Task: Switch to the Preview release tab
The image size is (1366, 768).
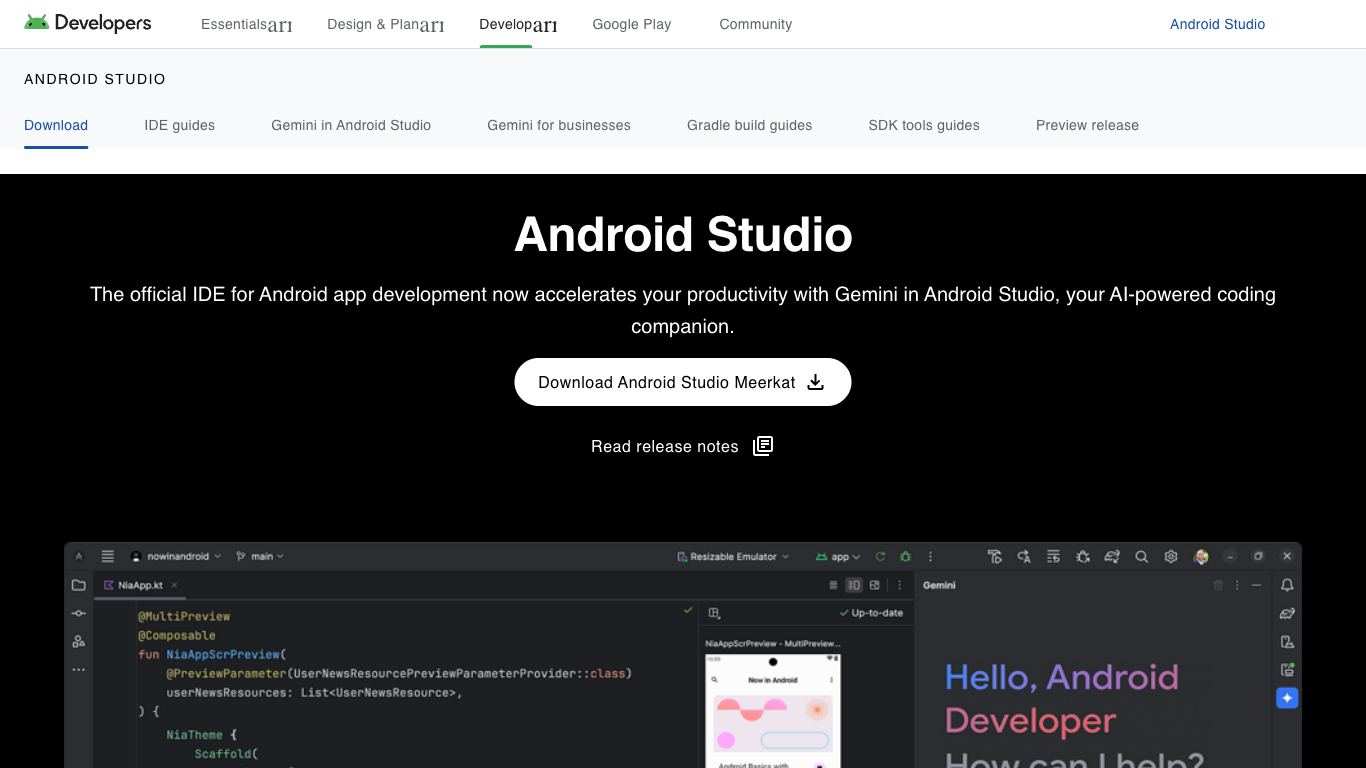Action: (x=1087, y=125)
